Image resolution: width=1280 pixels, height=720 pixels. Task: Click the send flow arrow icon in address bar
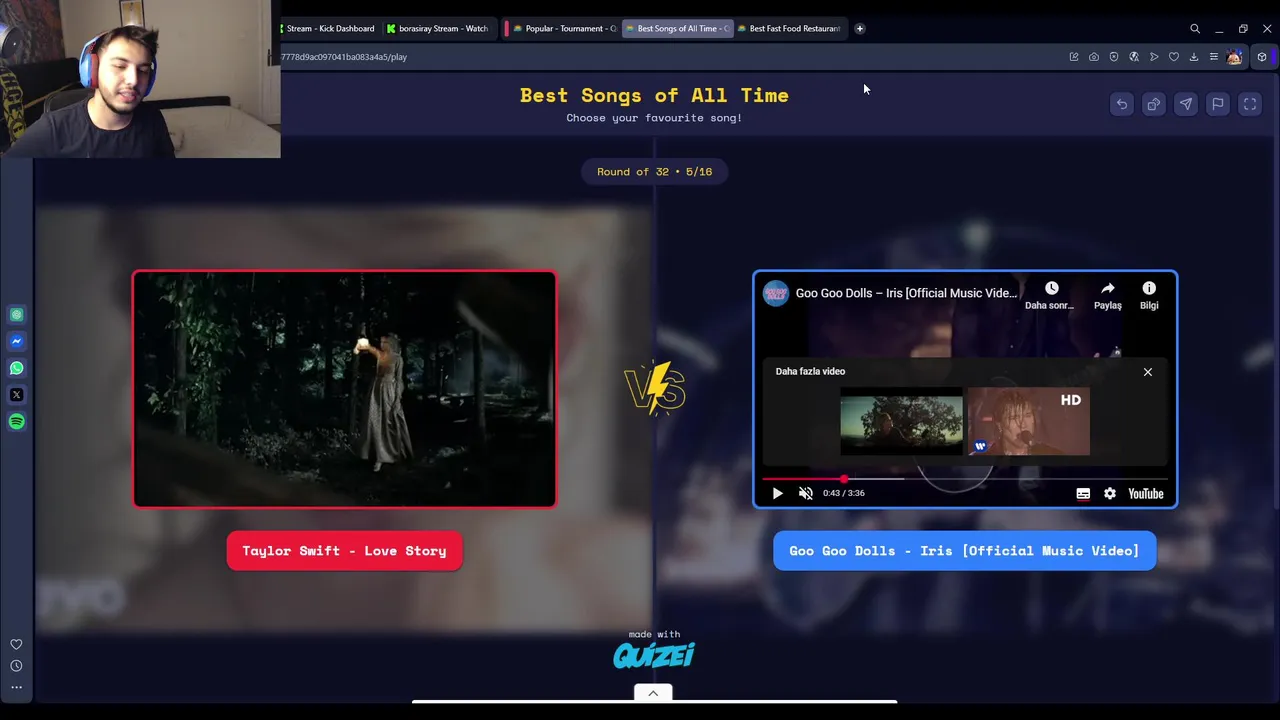1154,57
